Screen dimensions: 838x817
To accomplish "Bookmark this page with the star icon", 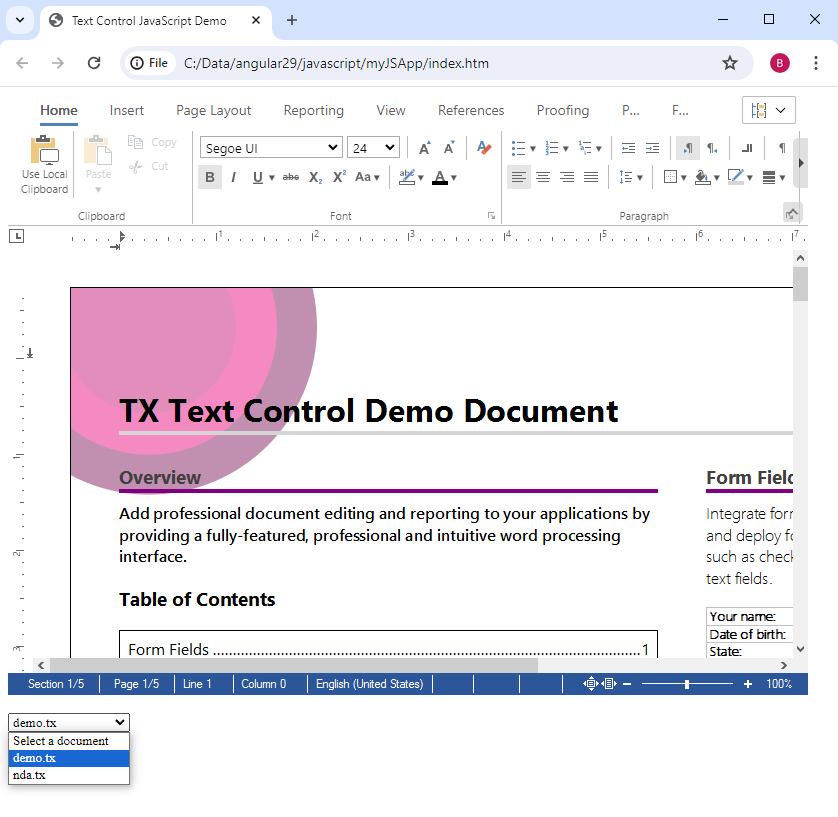I will coord(730,63).
